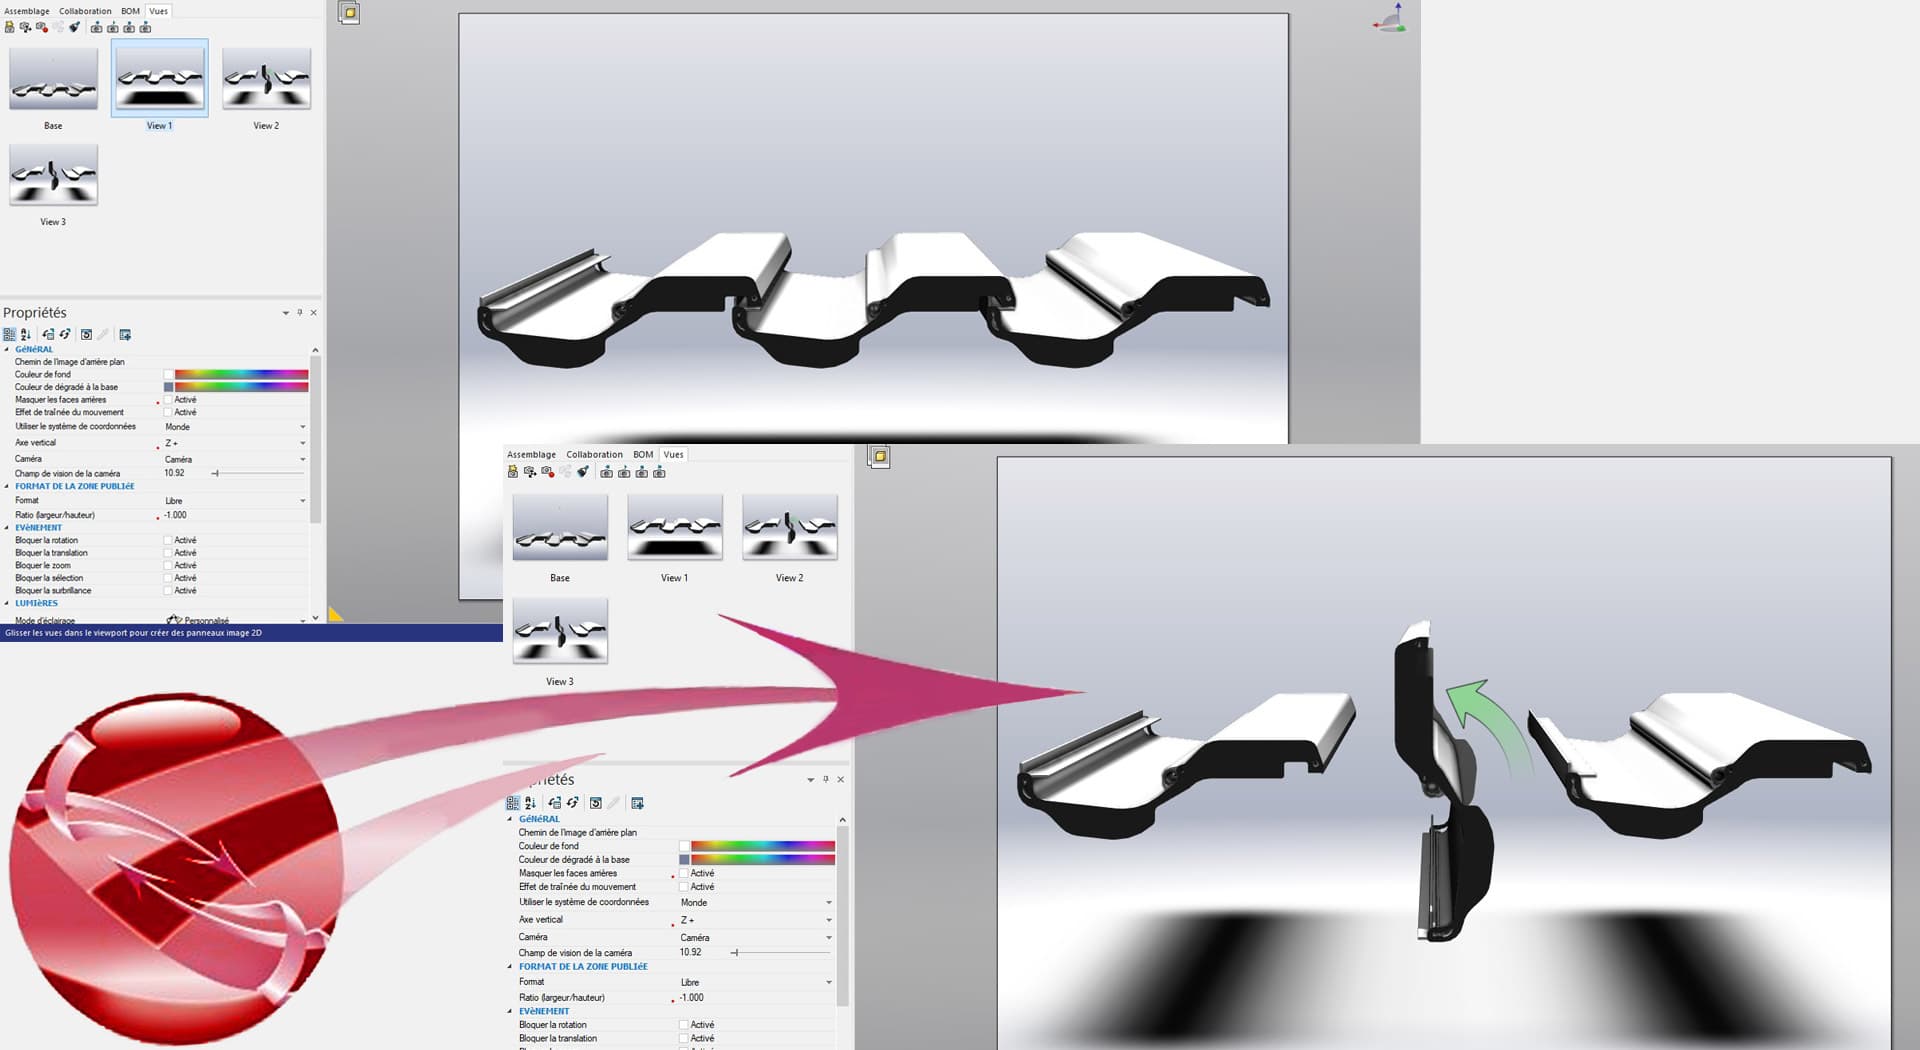The height and width of the screenshot is (1050, 1920).
Task: Click reset icon in upper Propriétés toolbar
Action: tap(86, 335)
